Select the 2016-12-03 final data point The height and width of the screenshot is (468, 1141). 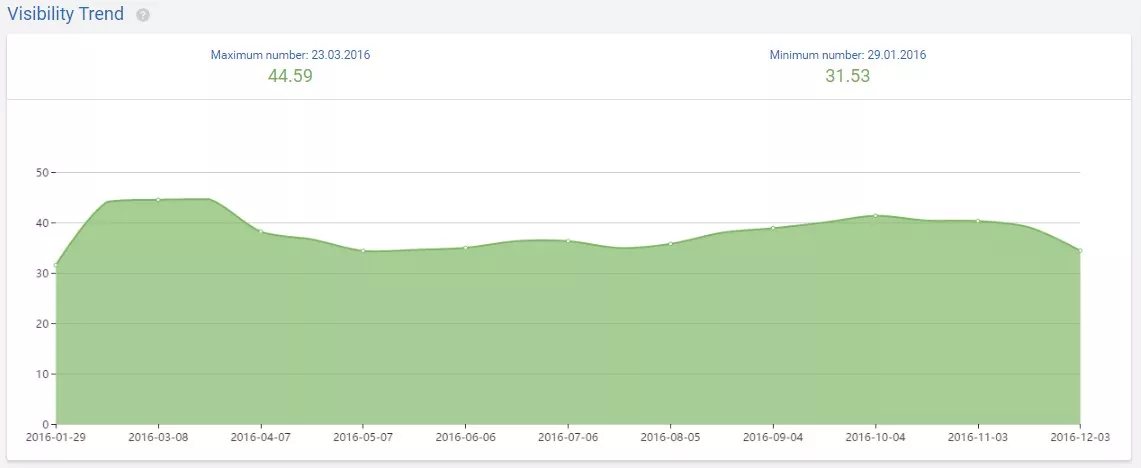pyautogui.click(x=1080, y=250)
